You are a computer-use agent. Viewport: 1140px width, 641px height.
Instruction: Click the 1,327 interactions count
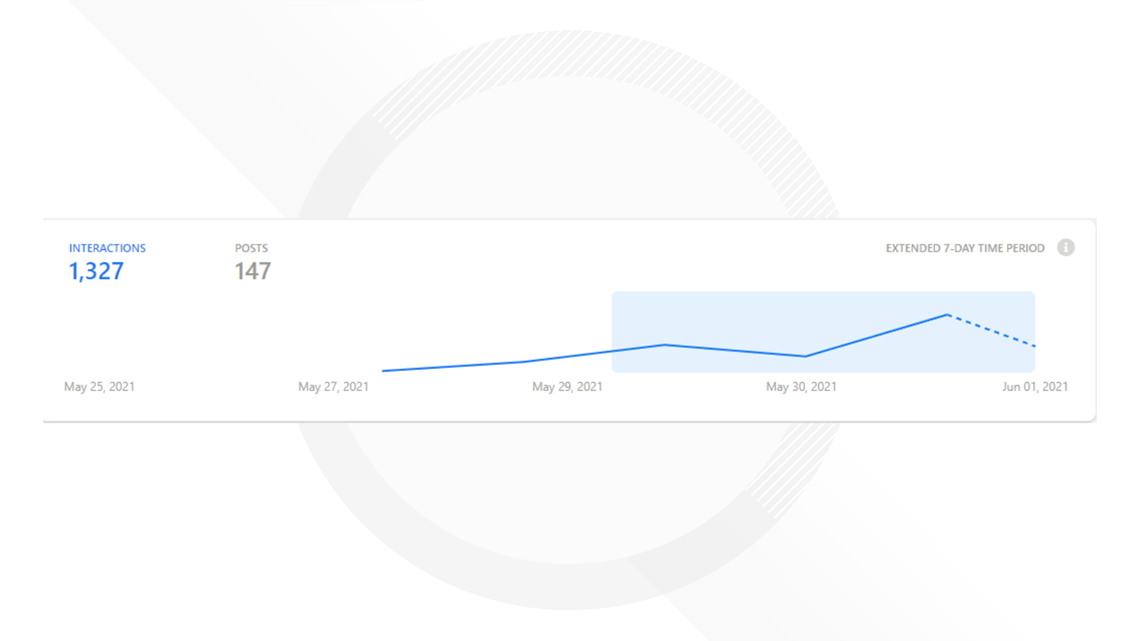coord(96,271)
